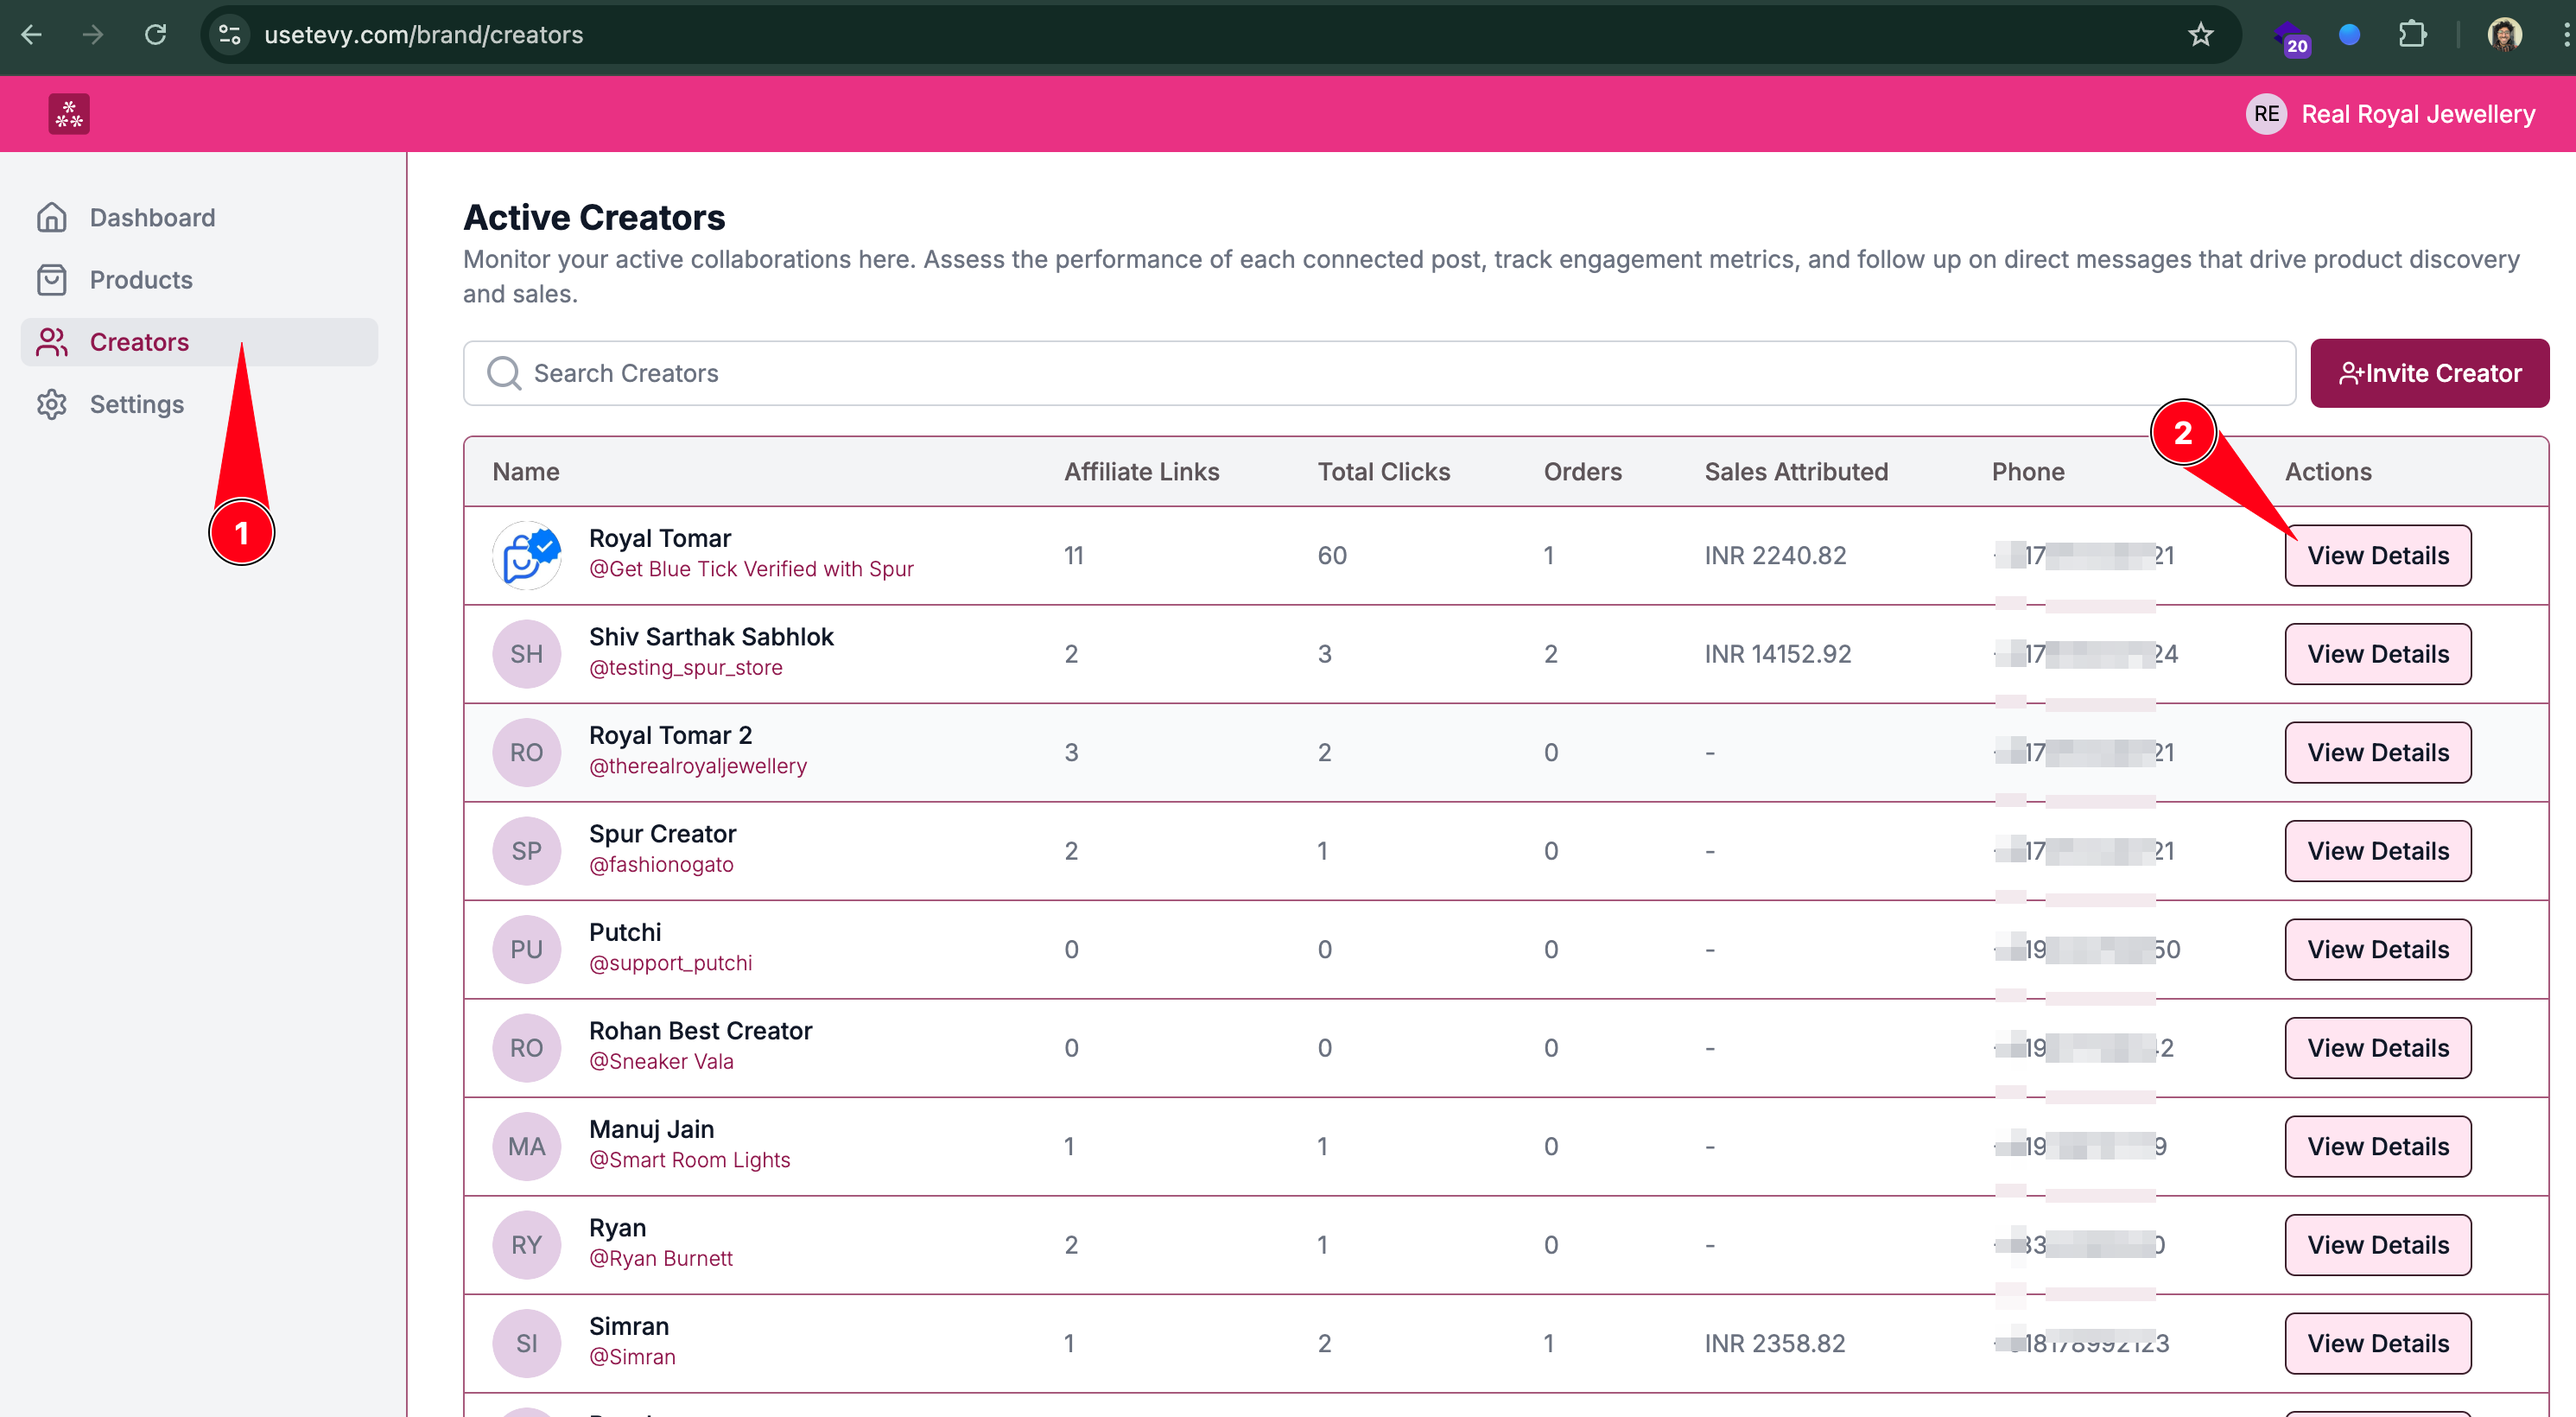
Task: View Details for Putchi
Action: [2377, 949]
